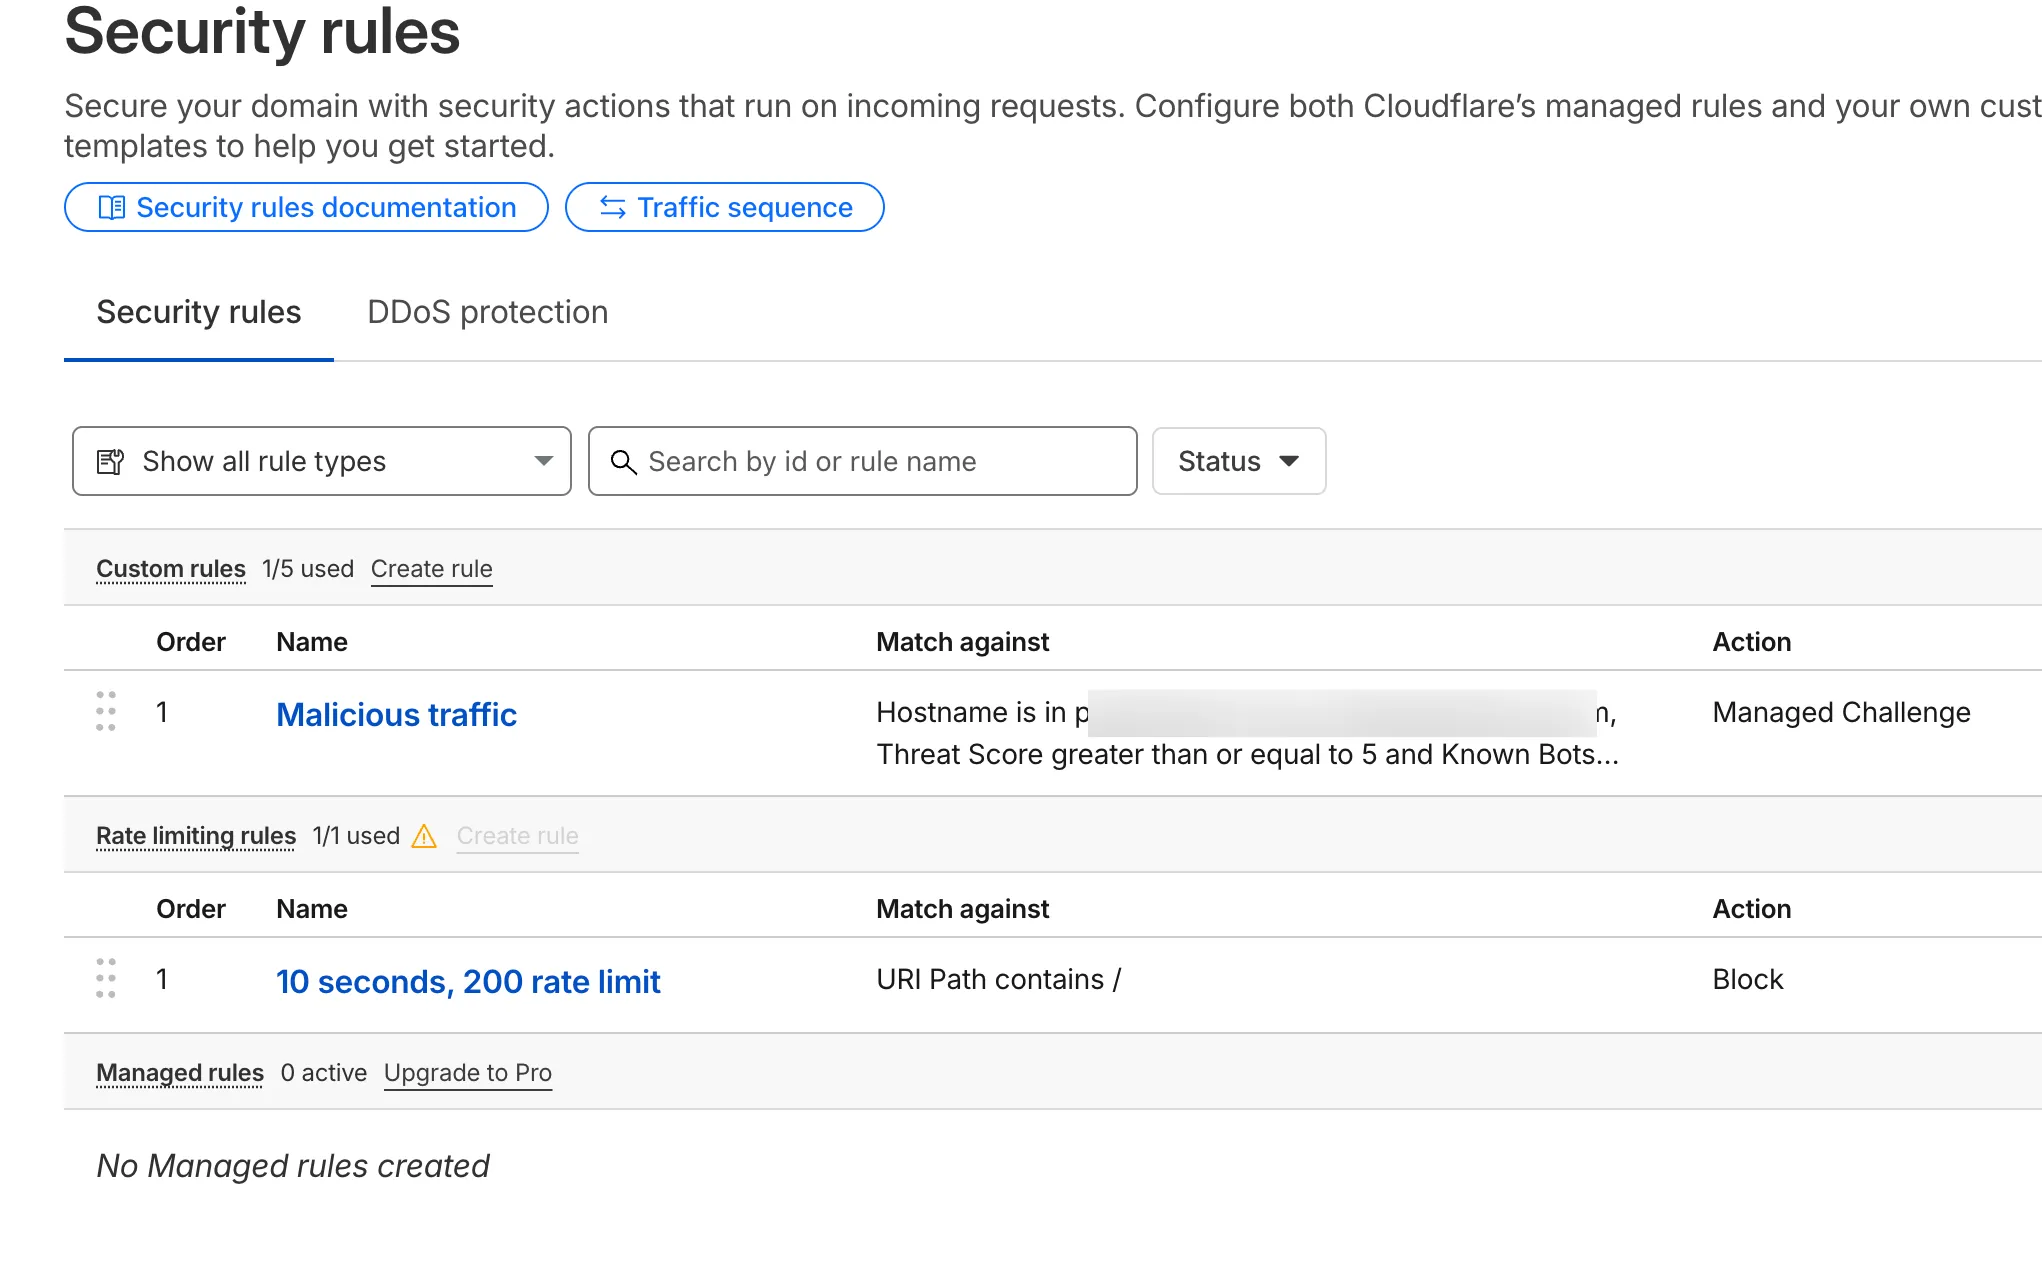The width and height of the screenshot is (2042, 1270).
Task: Click drag handle for rate limit rule
Action: (106, 978)
